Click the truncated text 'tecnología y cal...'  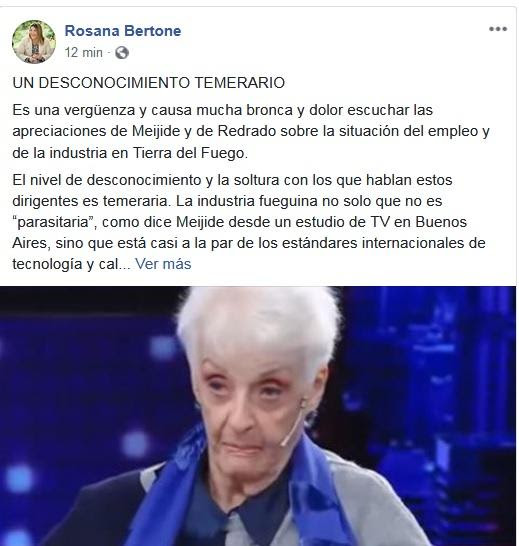[x=71, y=264]
